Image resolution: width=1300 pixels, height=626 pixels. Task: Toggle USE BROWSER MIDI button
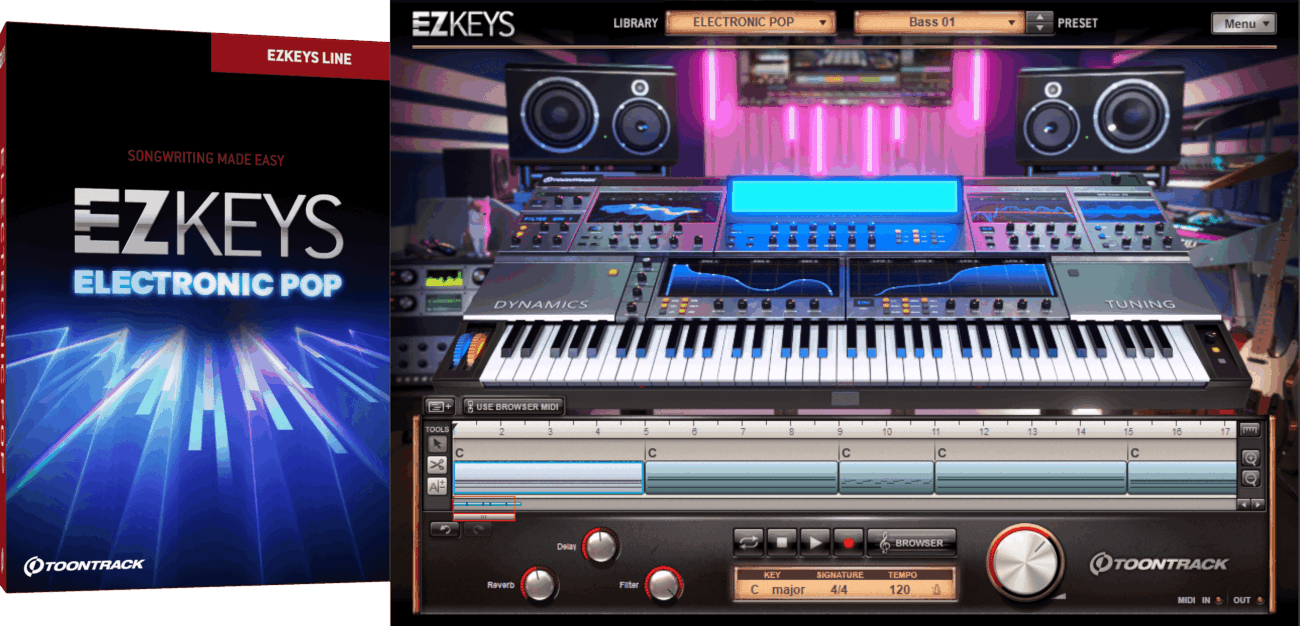click(x=513, y=407)
